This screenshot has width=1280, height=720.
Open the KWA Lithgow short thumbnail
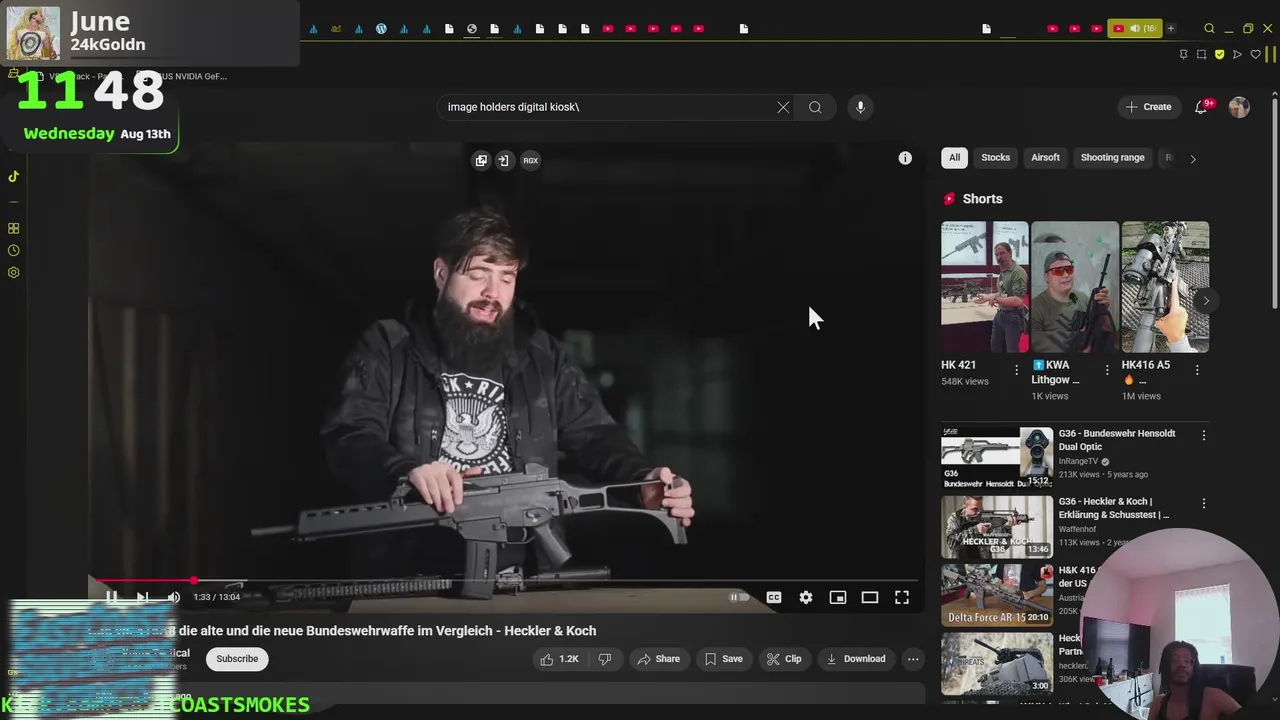(x=1074, y=287)
